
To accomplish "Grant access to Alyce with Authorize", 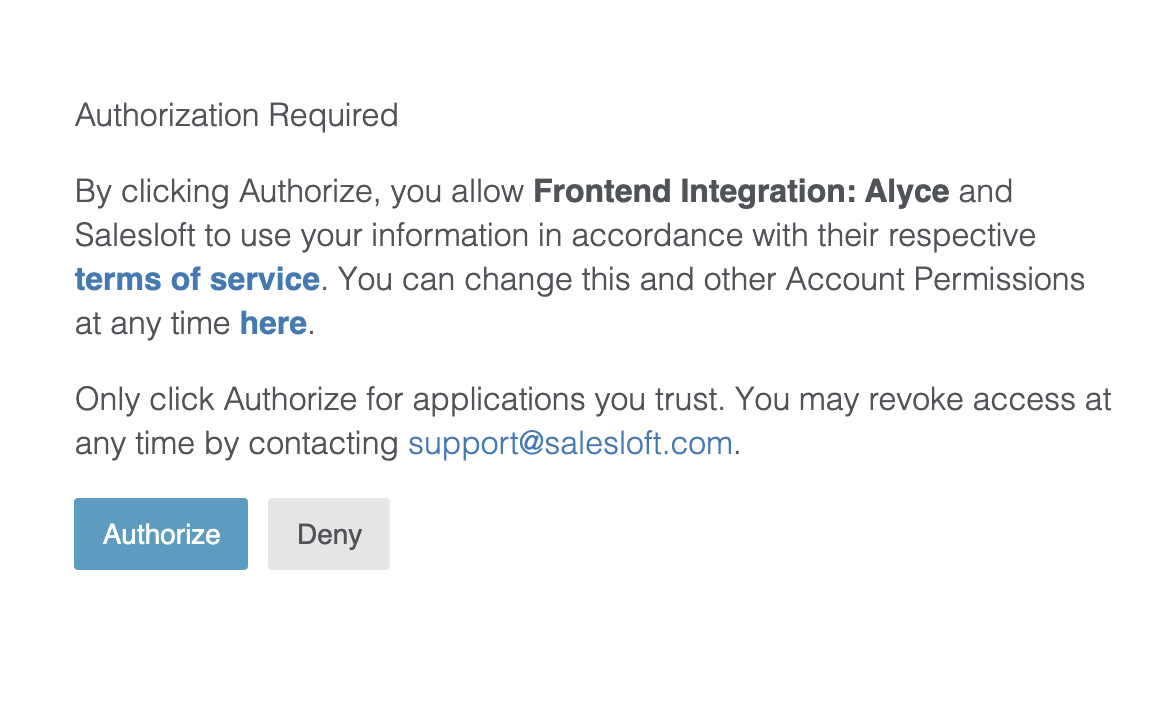I will click(161, 534).
